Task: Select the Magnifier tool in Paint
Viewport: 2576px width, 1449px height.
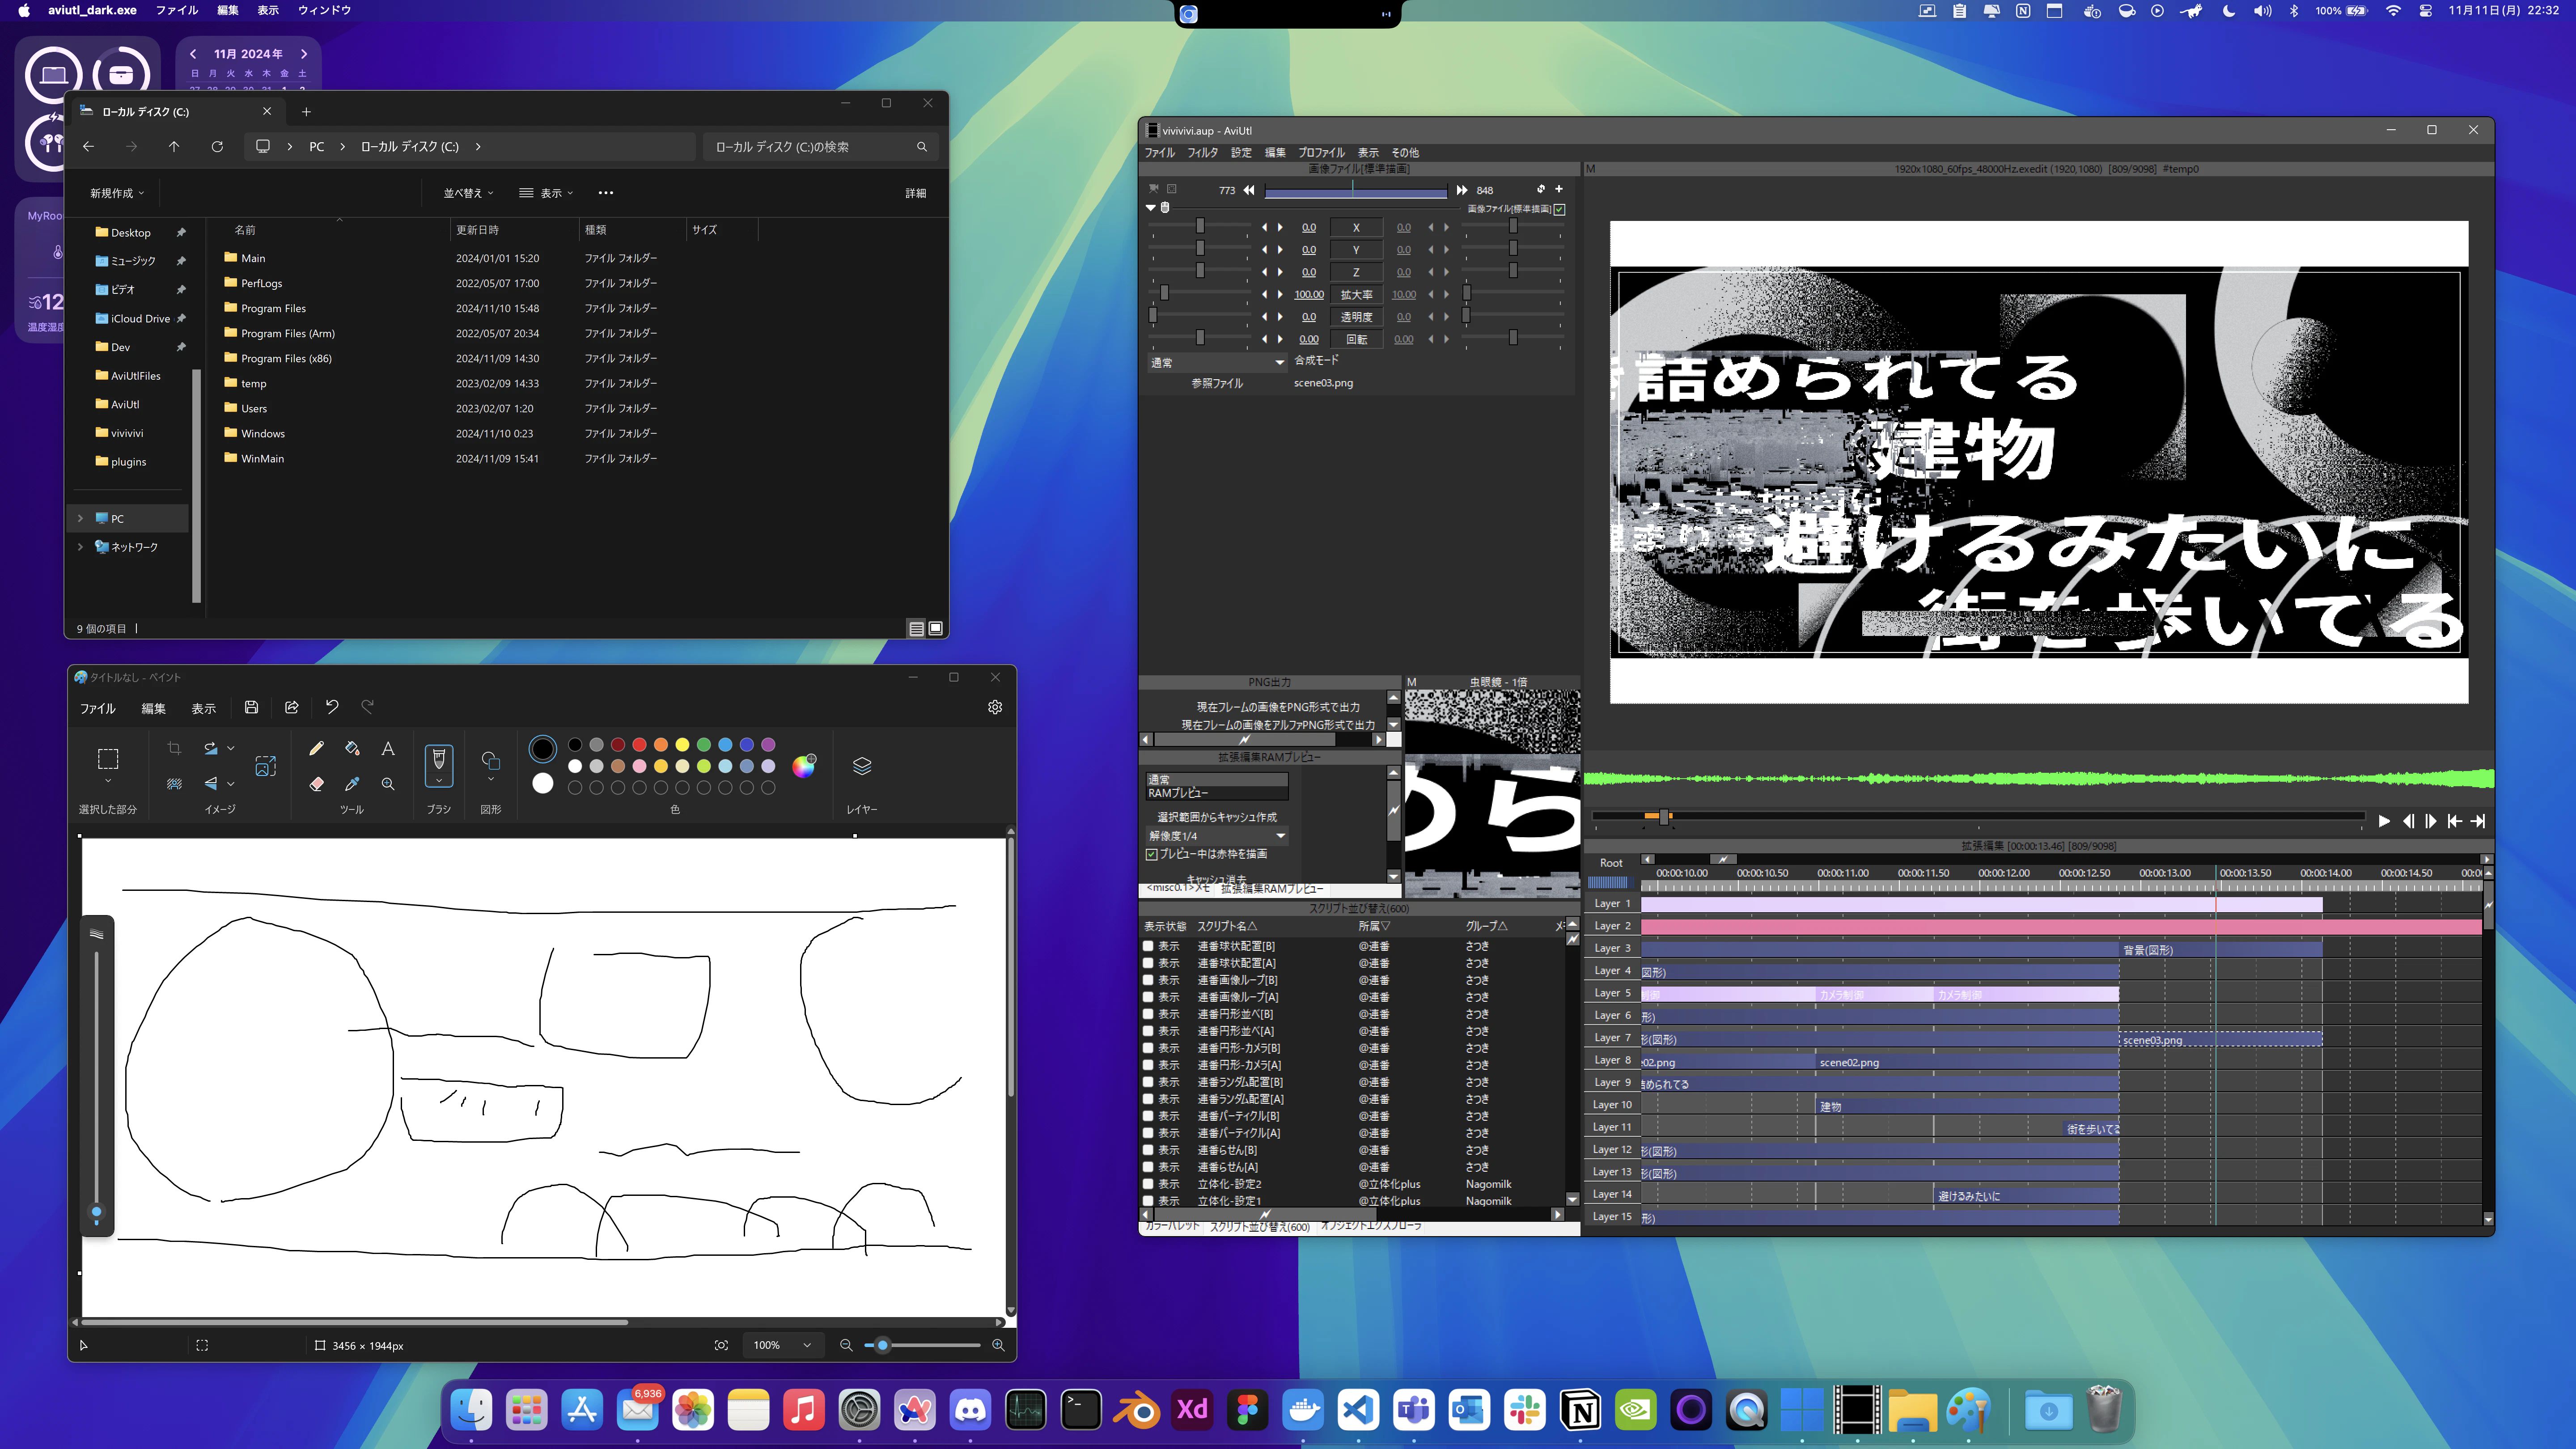Action: 388,784
